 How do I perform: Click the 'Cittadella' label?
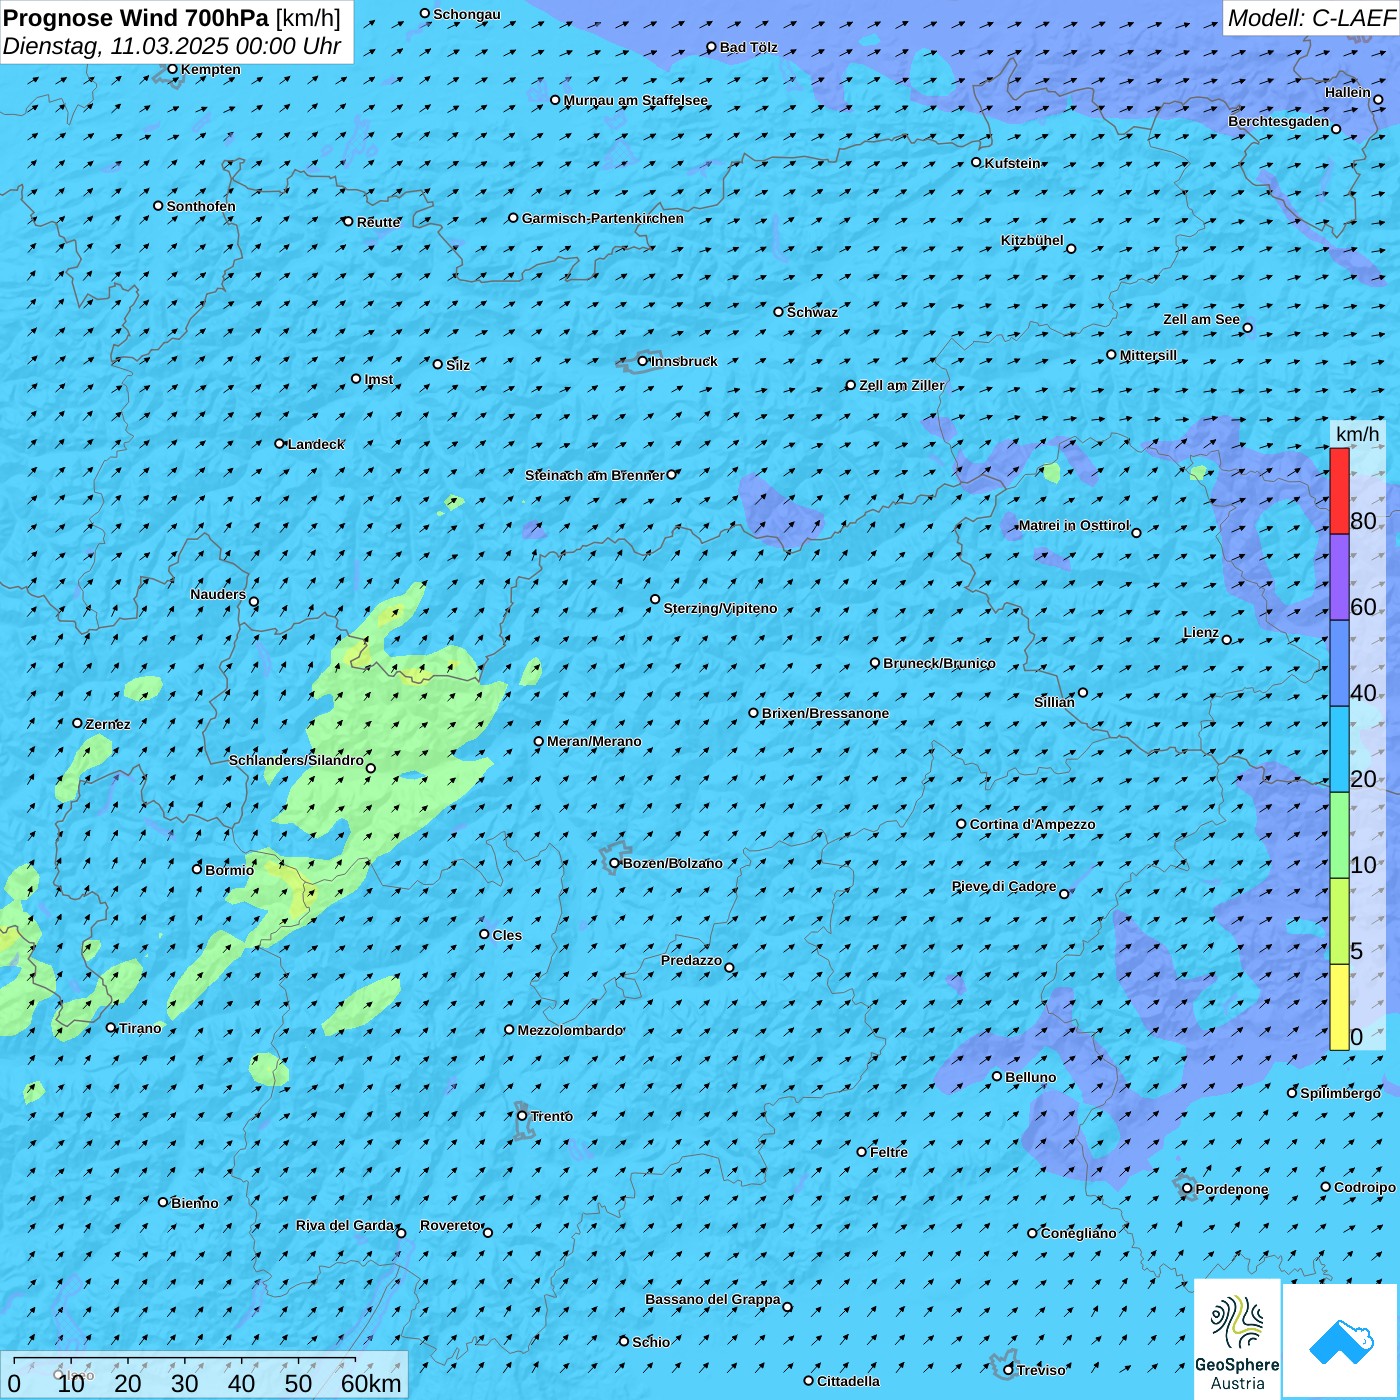click(x=848, y=1381)
